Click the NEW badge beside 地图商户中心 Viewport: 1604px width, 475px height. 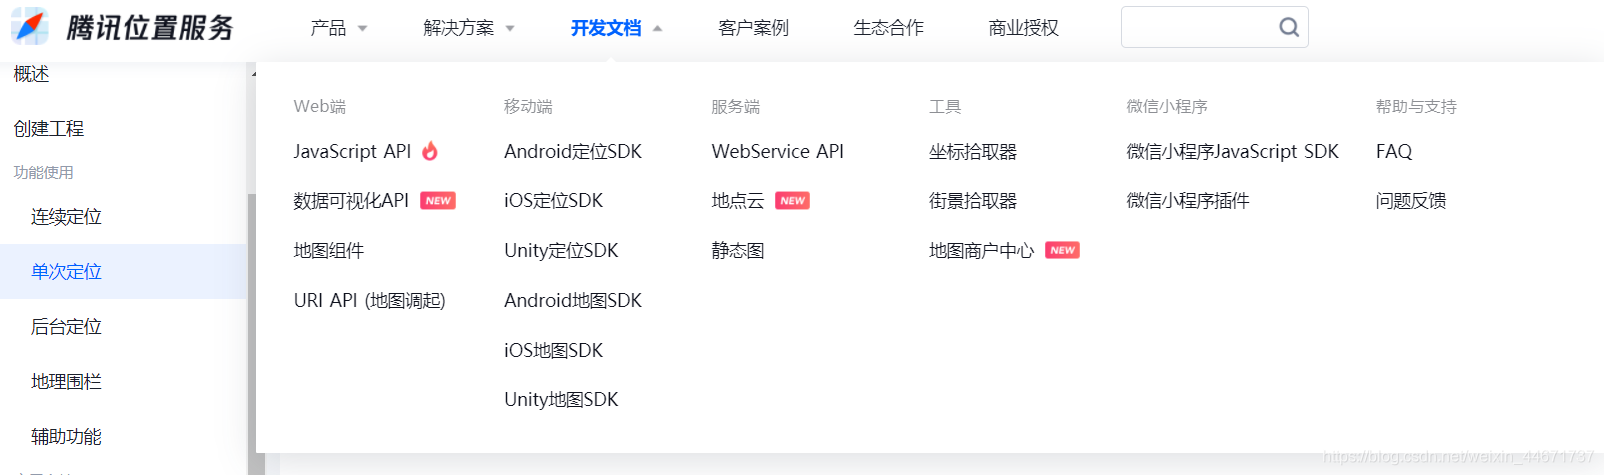pyautogui.click(x=1062, y=250)
